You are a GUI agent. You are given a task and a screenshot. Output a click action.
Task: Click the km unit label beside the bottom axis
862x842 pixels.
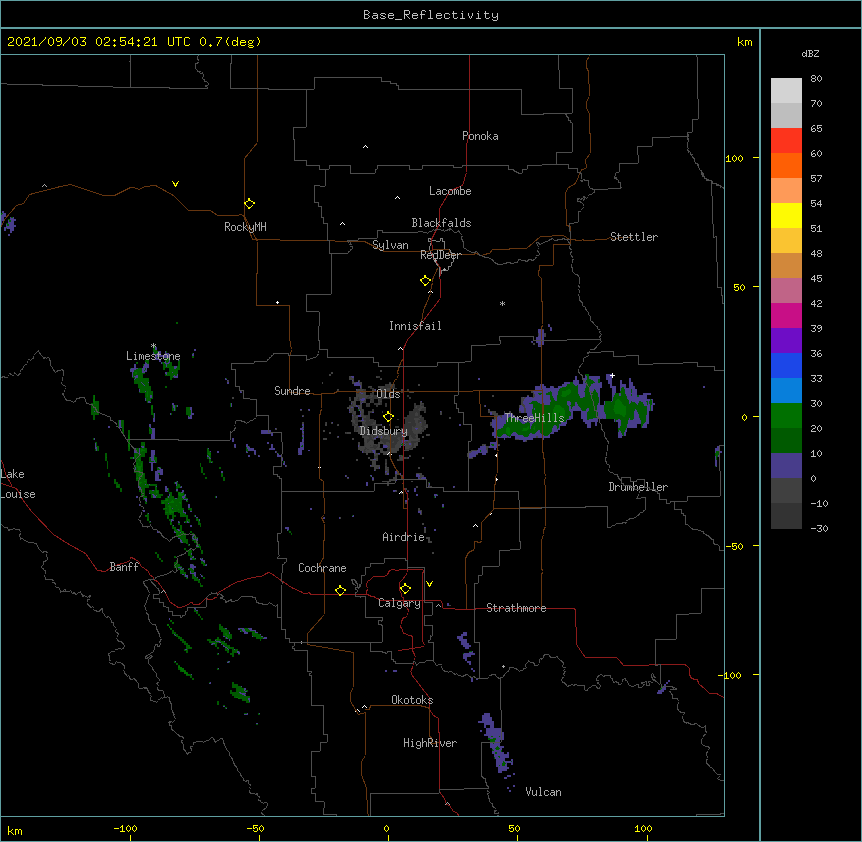point(15,830)
